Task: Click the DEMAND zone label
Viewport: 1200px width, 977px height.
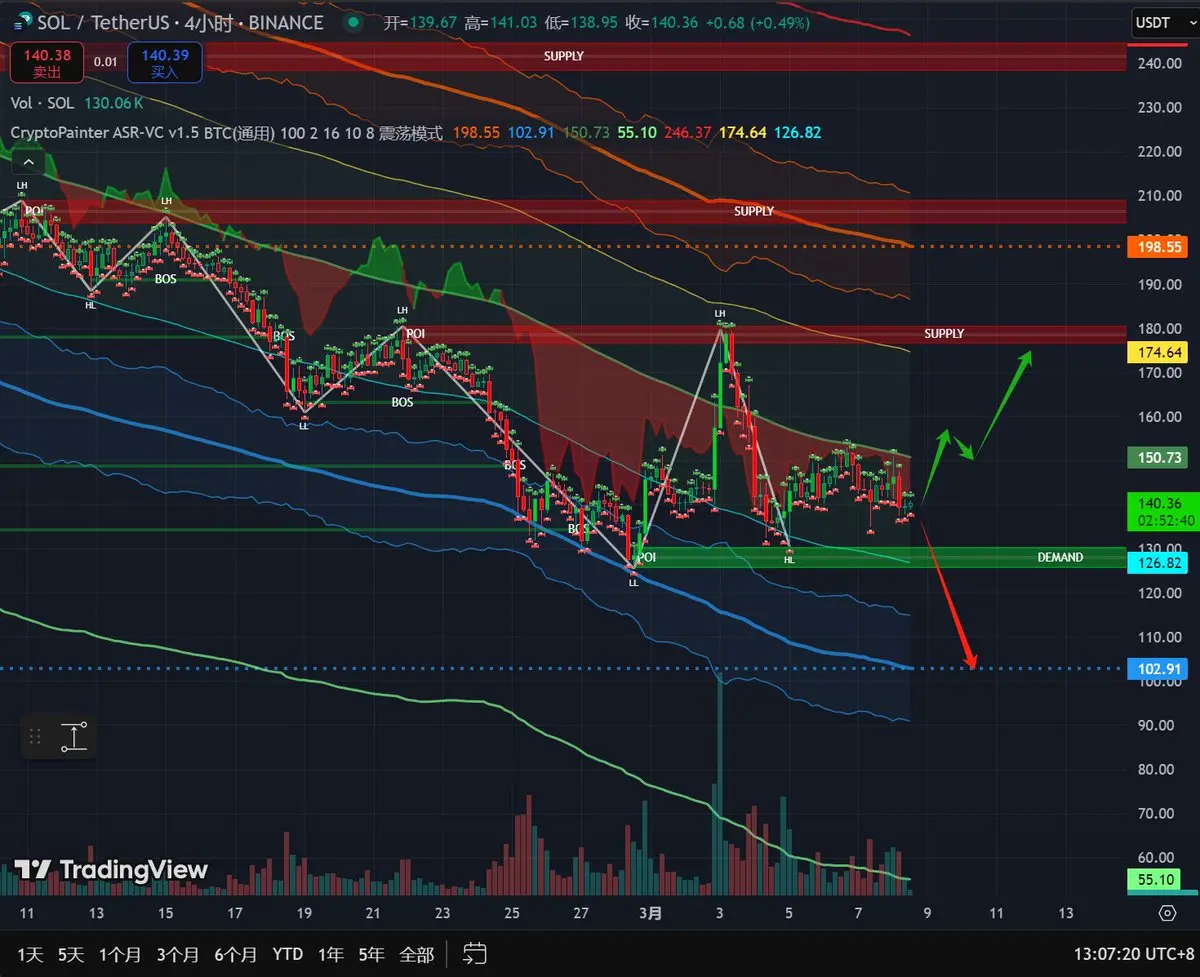Action: (x=1060, y=557)
